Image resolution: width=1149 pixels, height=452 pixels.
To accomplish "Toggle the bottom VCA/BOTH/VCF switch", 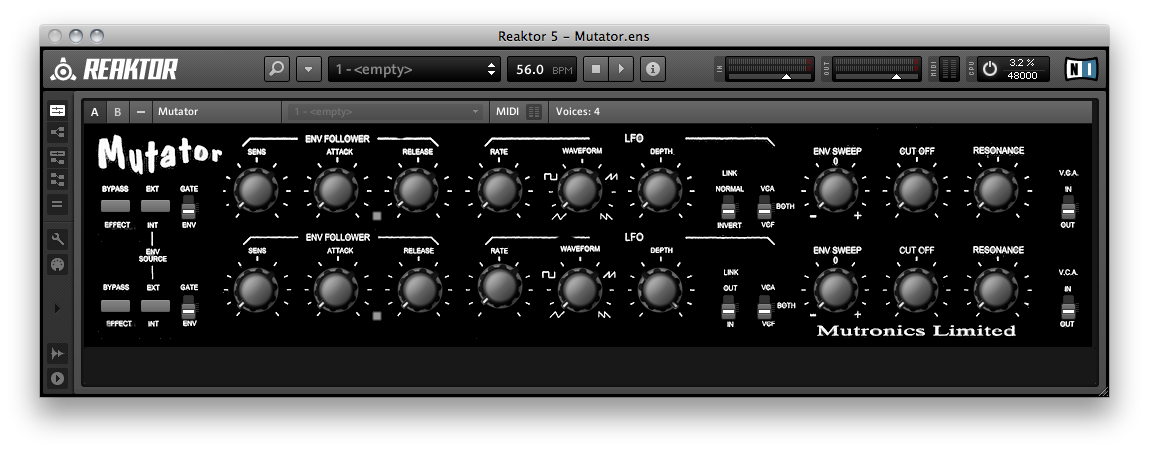I will point(765,306).
